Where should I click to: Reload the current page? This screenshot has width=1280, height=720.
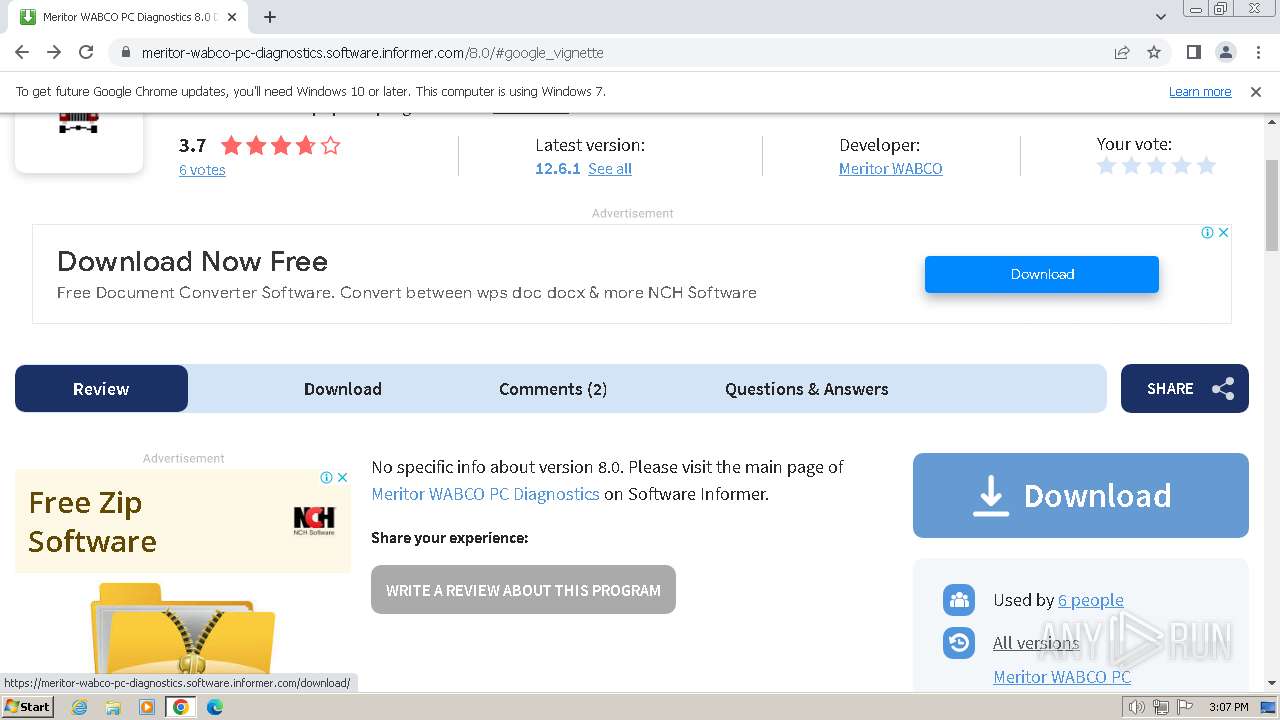point(86,52)
